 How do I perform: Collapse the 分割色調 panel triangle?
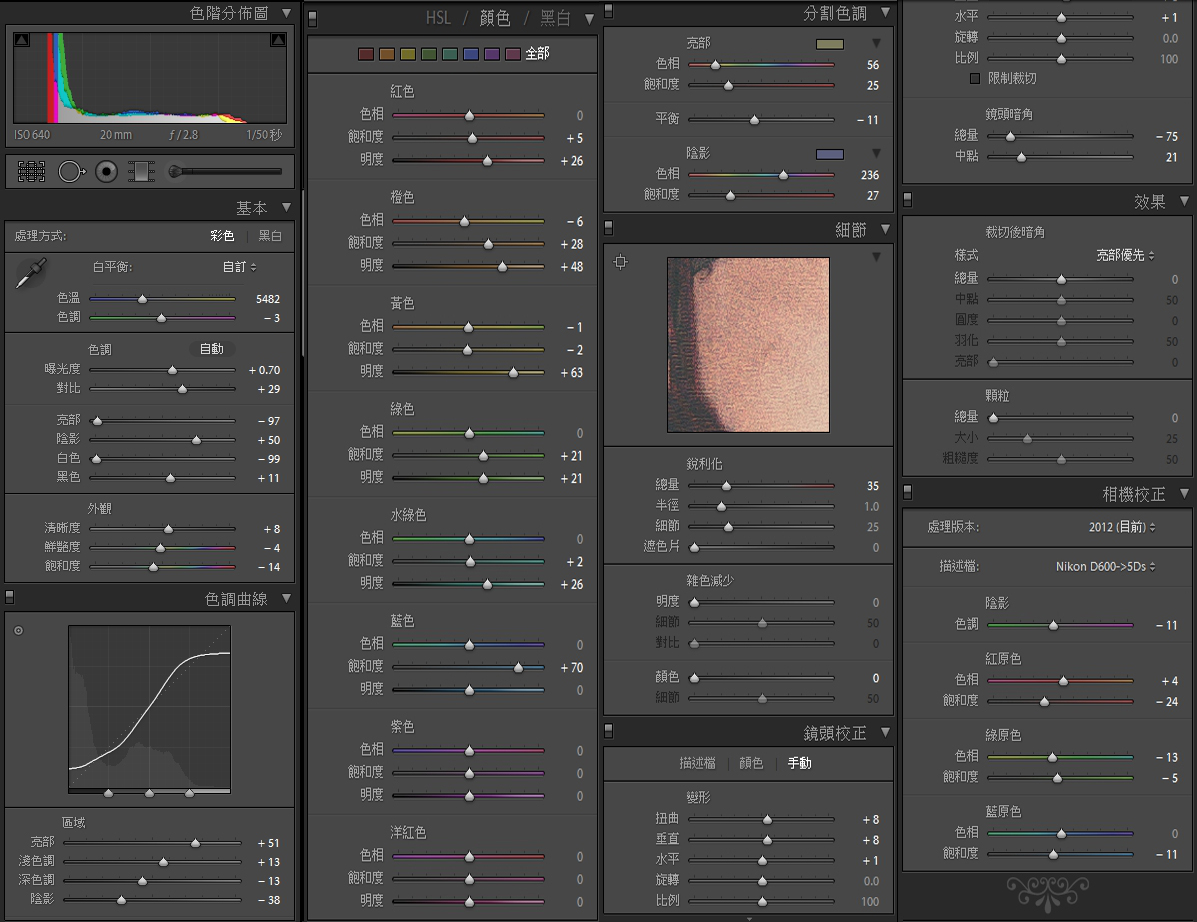886,12
